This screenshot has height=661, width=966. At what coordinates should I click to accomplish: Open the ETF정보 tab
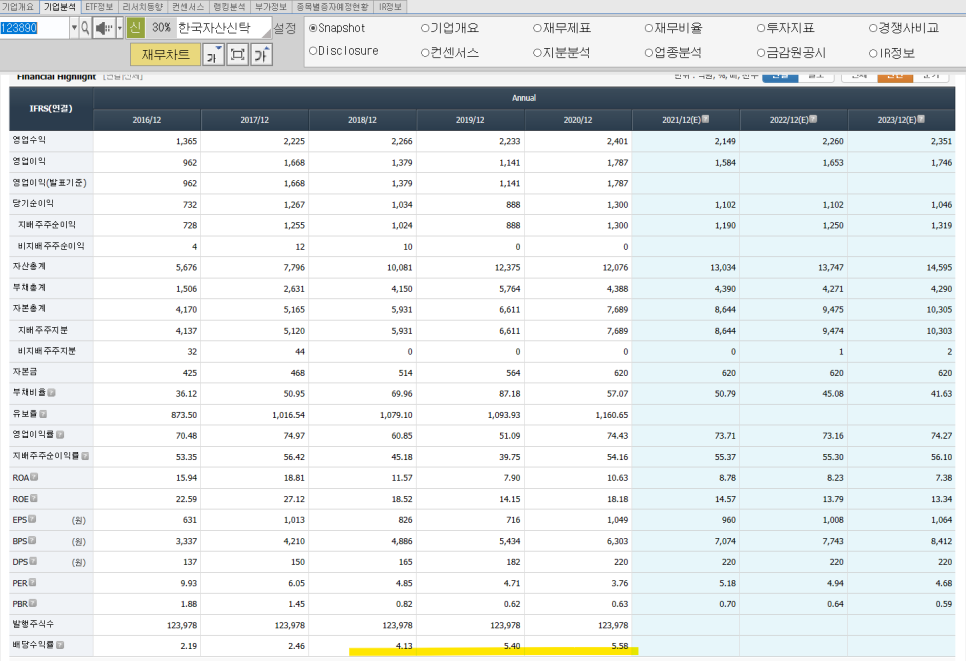(x=99, y=7)
